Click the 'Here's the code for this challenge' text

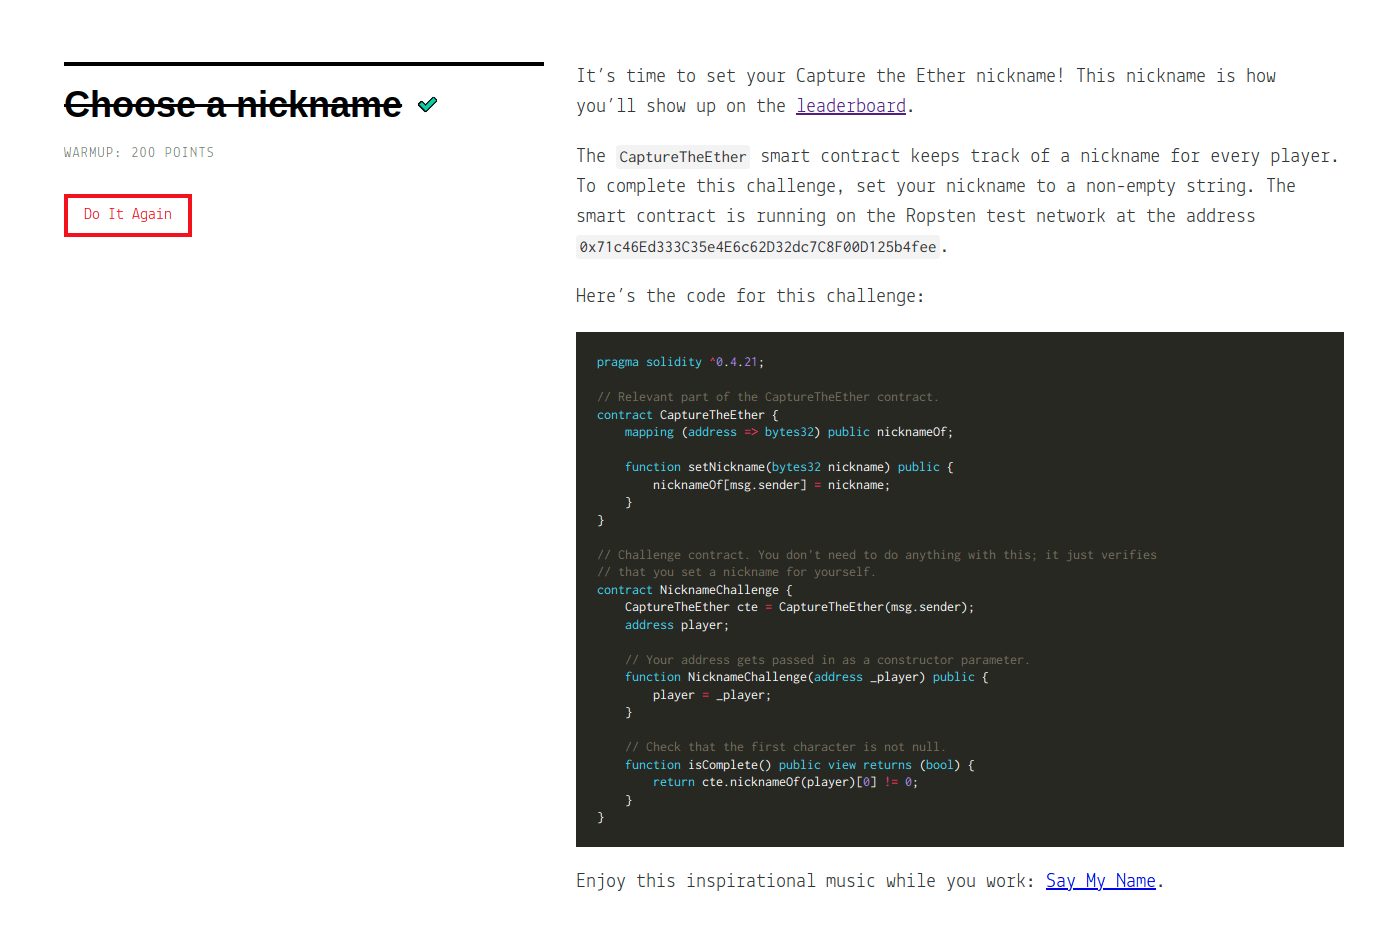[x=750, y=296]
